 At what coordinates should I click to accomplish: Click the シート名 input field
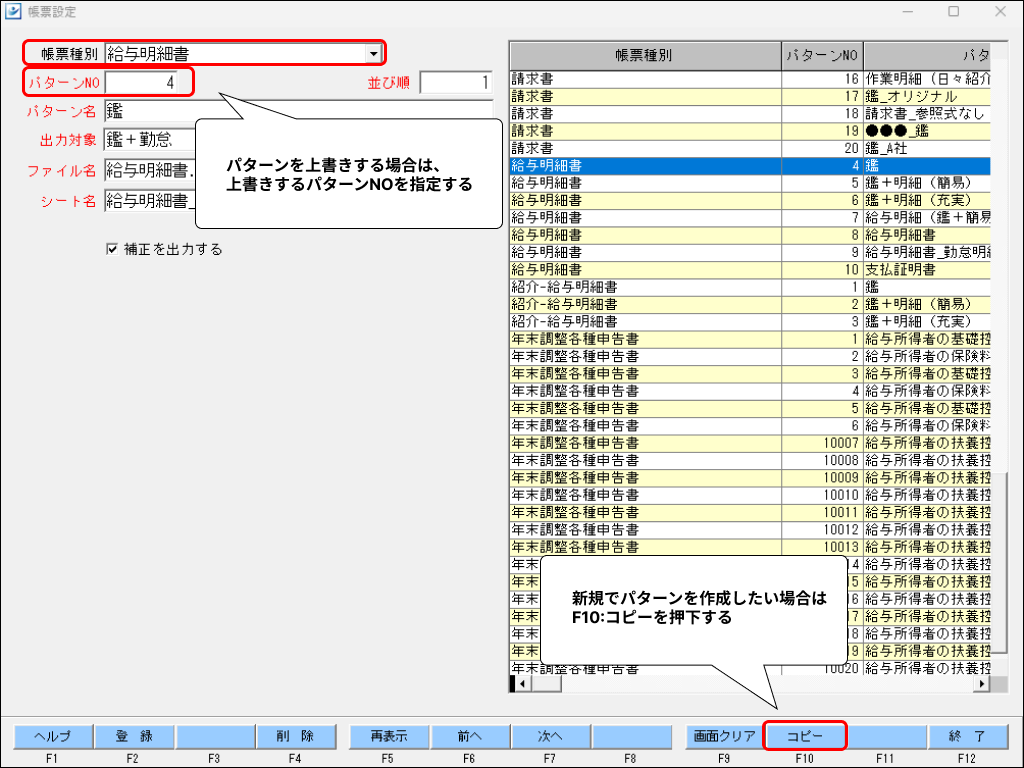150,200
